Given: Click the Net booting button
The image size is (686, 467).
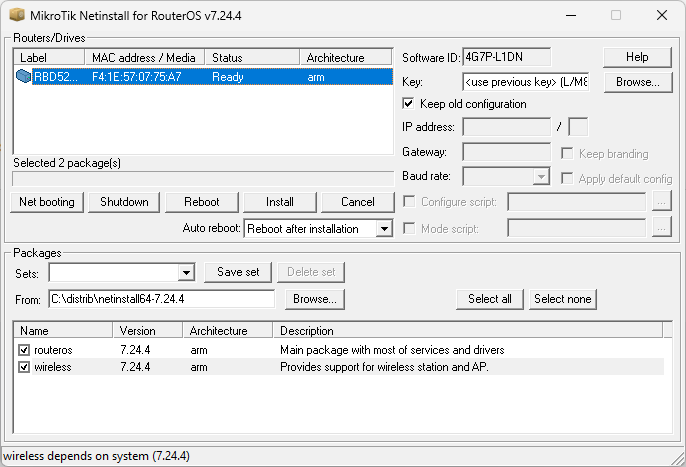Looking at the screenshot, I should click(x=47, y=202).
